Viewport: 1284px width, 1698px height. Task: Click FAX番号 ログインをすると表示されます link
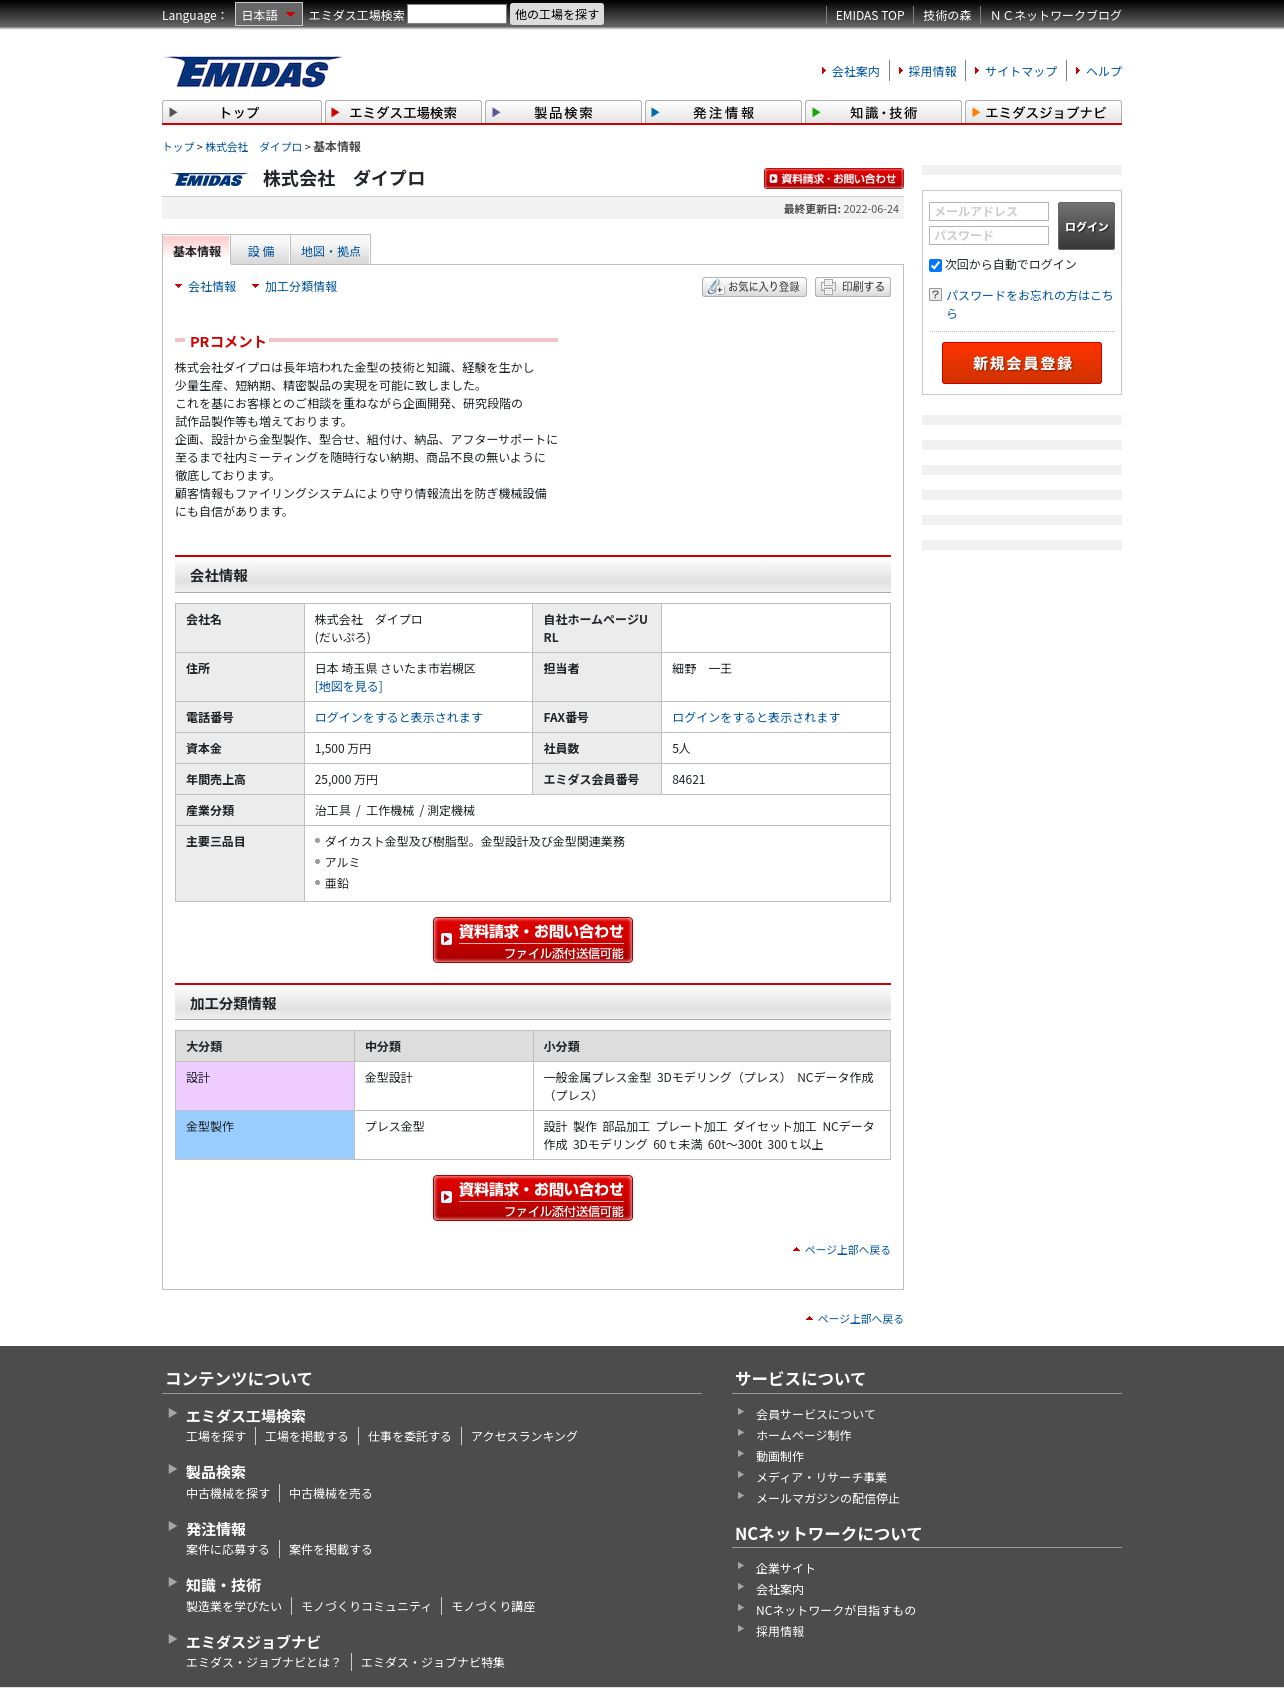(x=756, y=718)
